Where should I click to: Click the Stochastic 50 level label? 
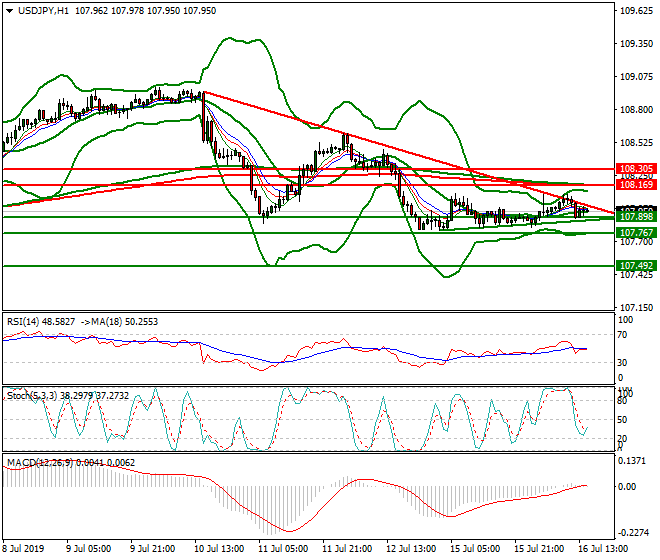pyautogui.click(x=623, y=420)
